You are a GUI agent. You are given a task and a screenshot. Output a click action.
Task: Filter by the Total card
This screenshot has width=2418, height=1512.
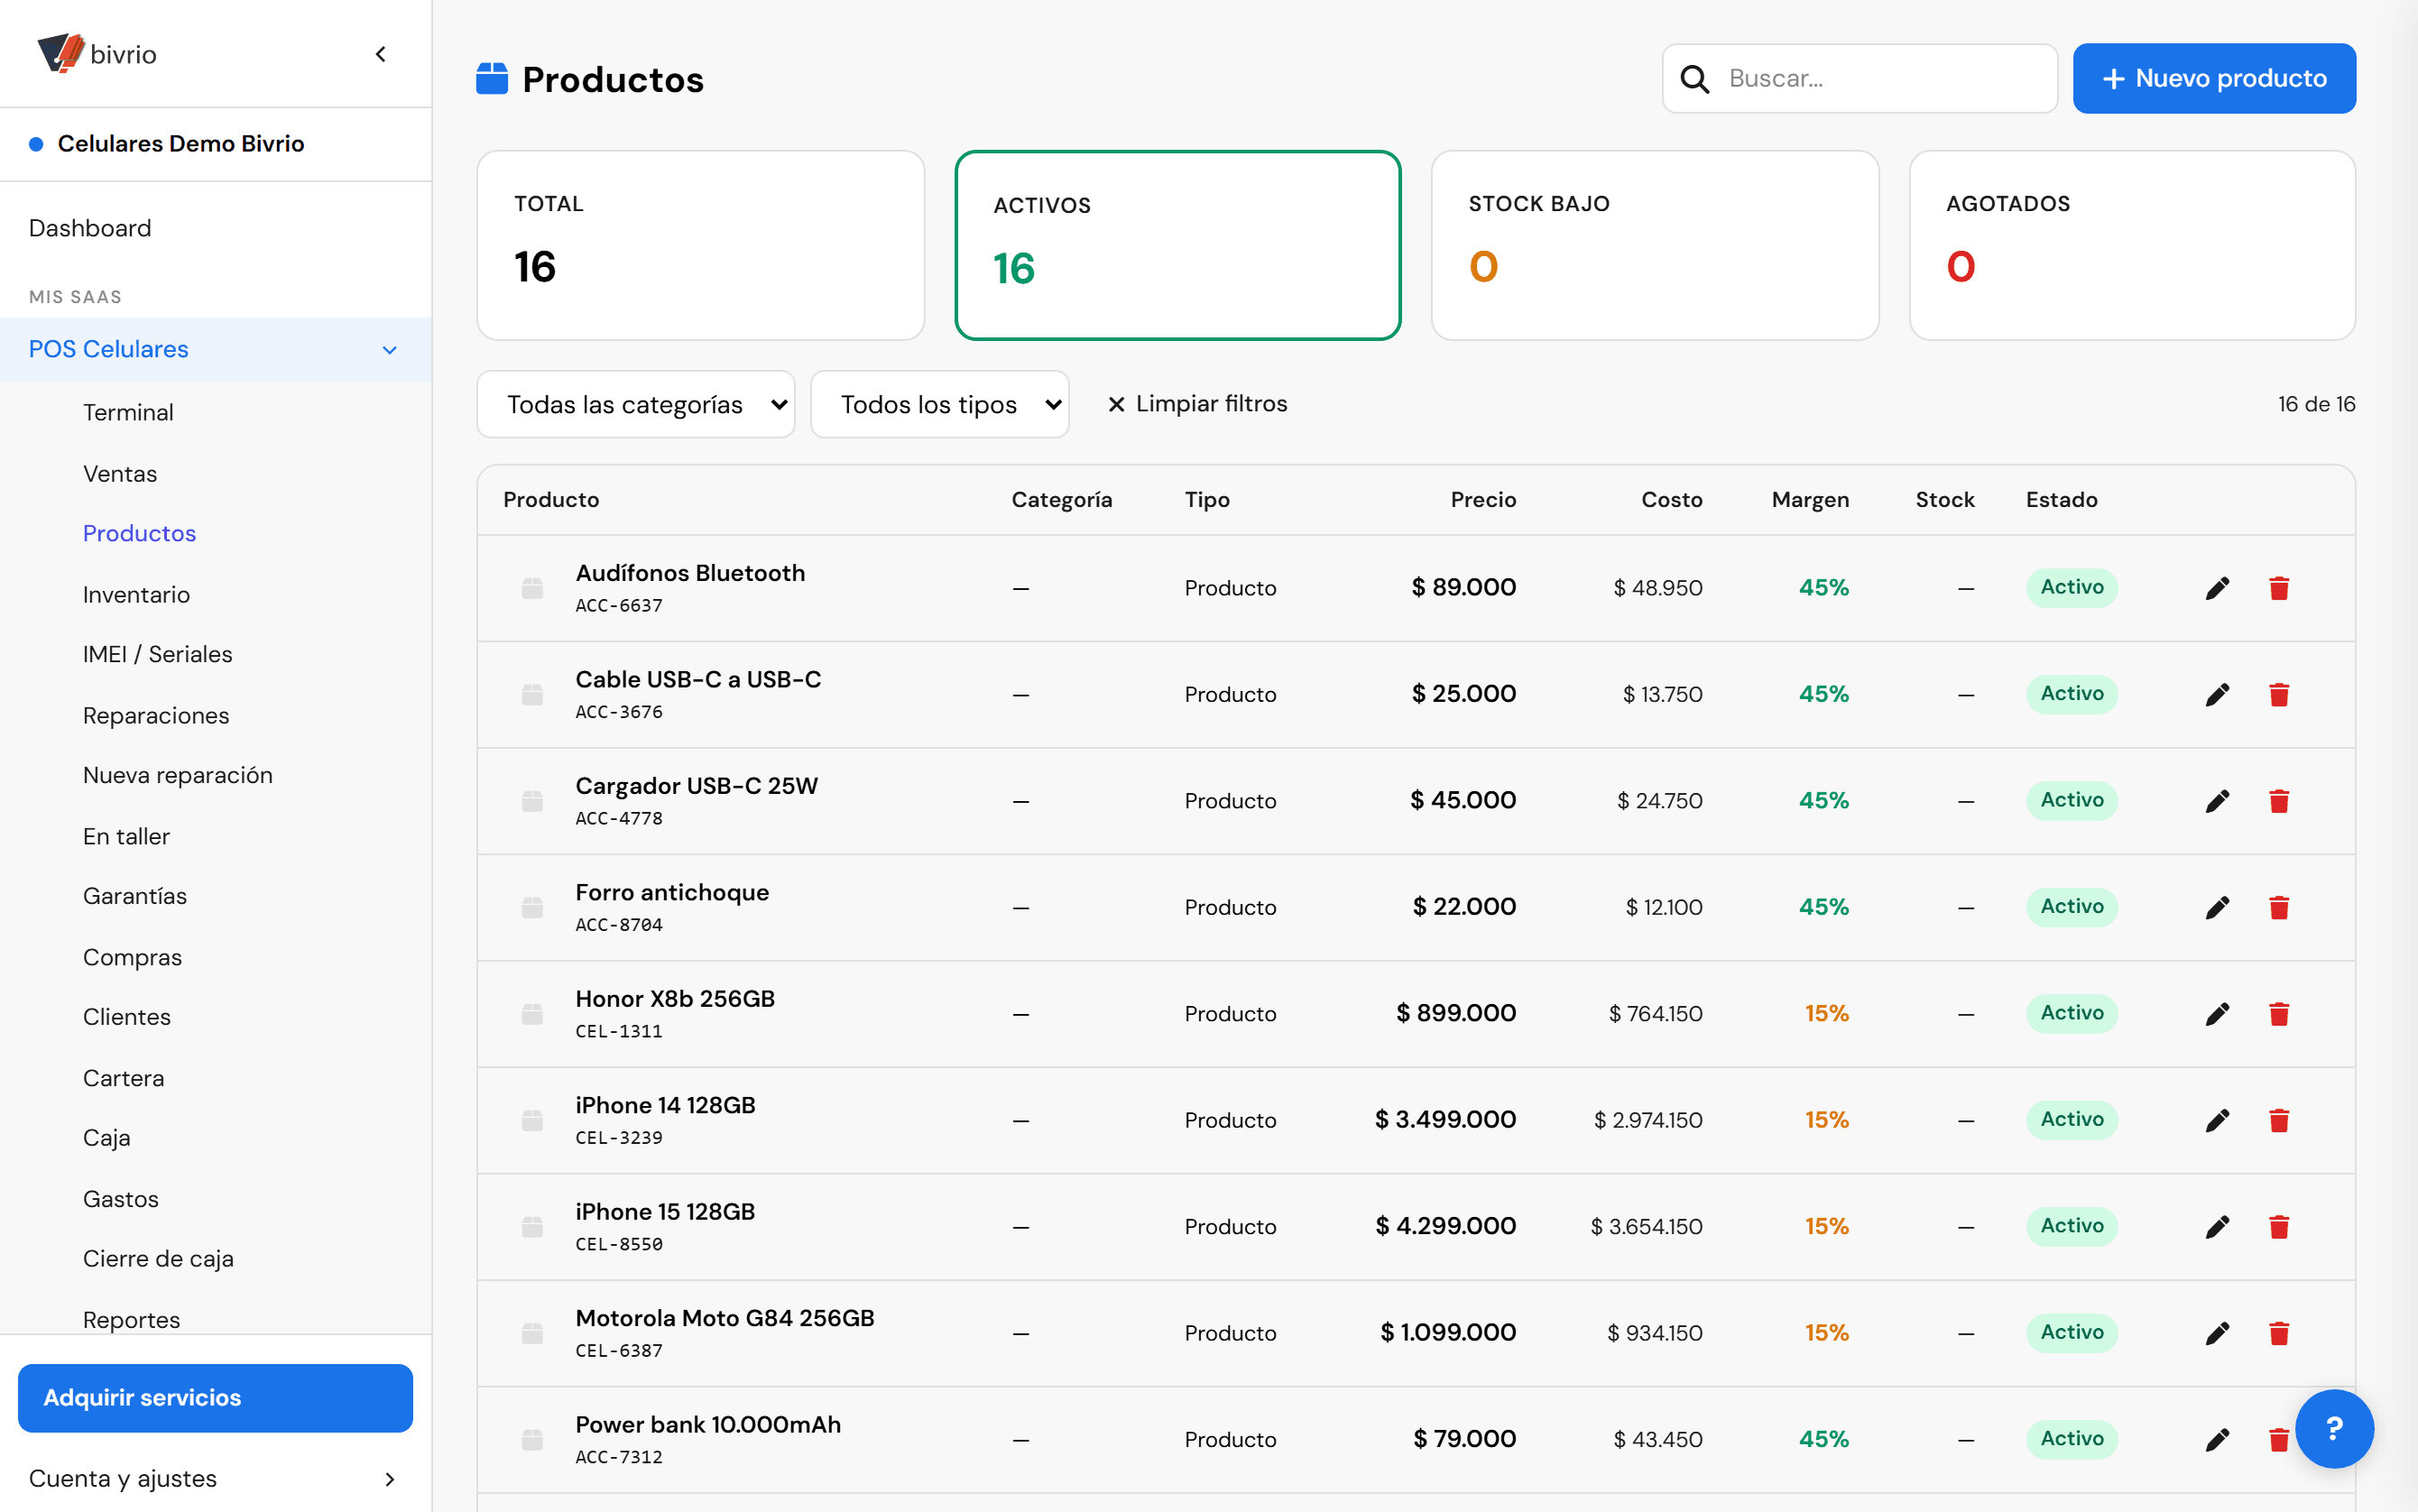pos(701,245)
